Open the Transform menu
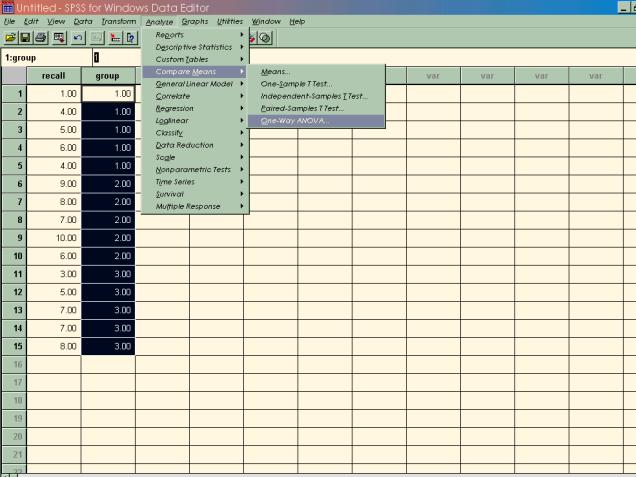This screenshot has height=477, width=636. click(118, 21)
